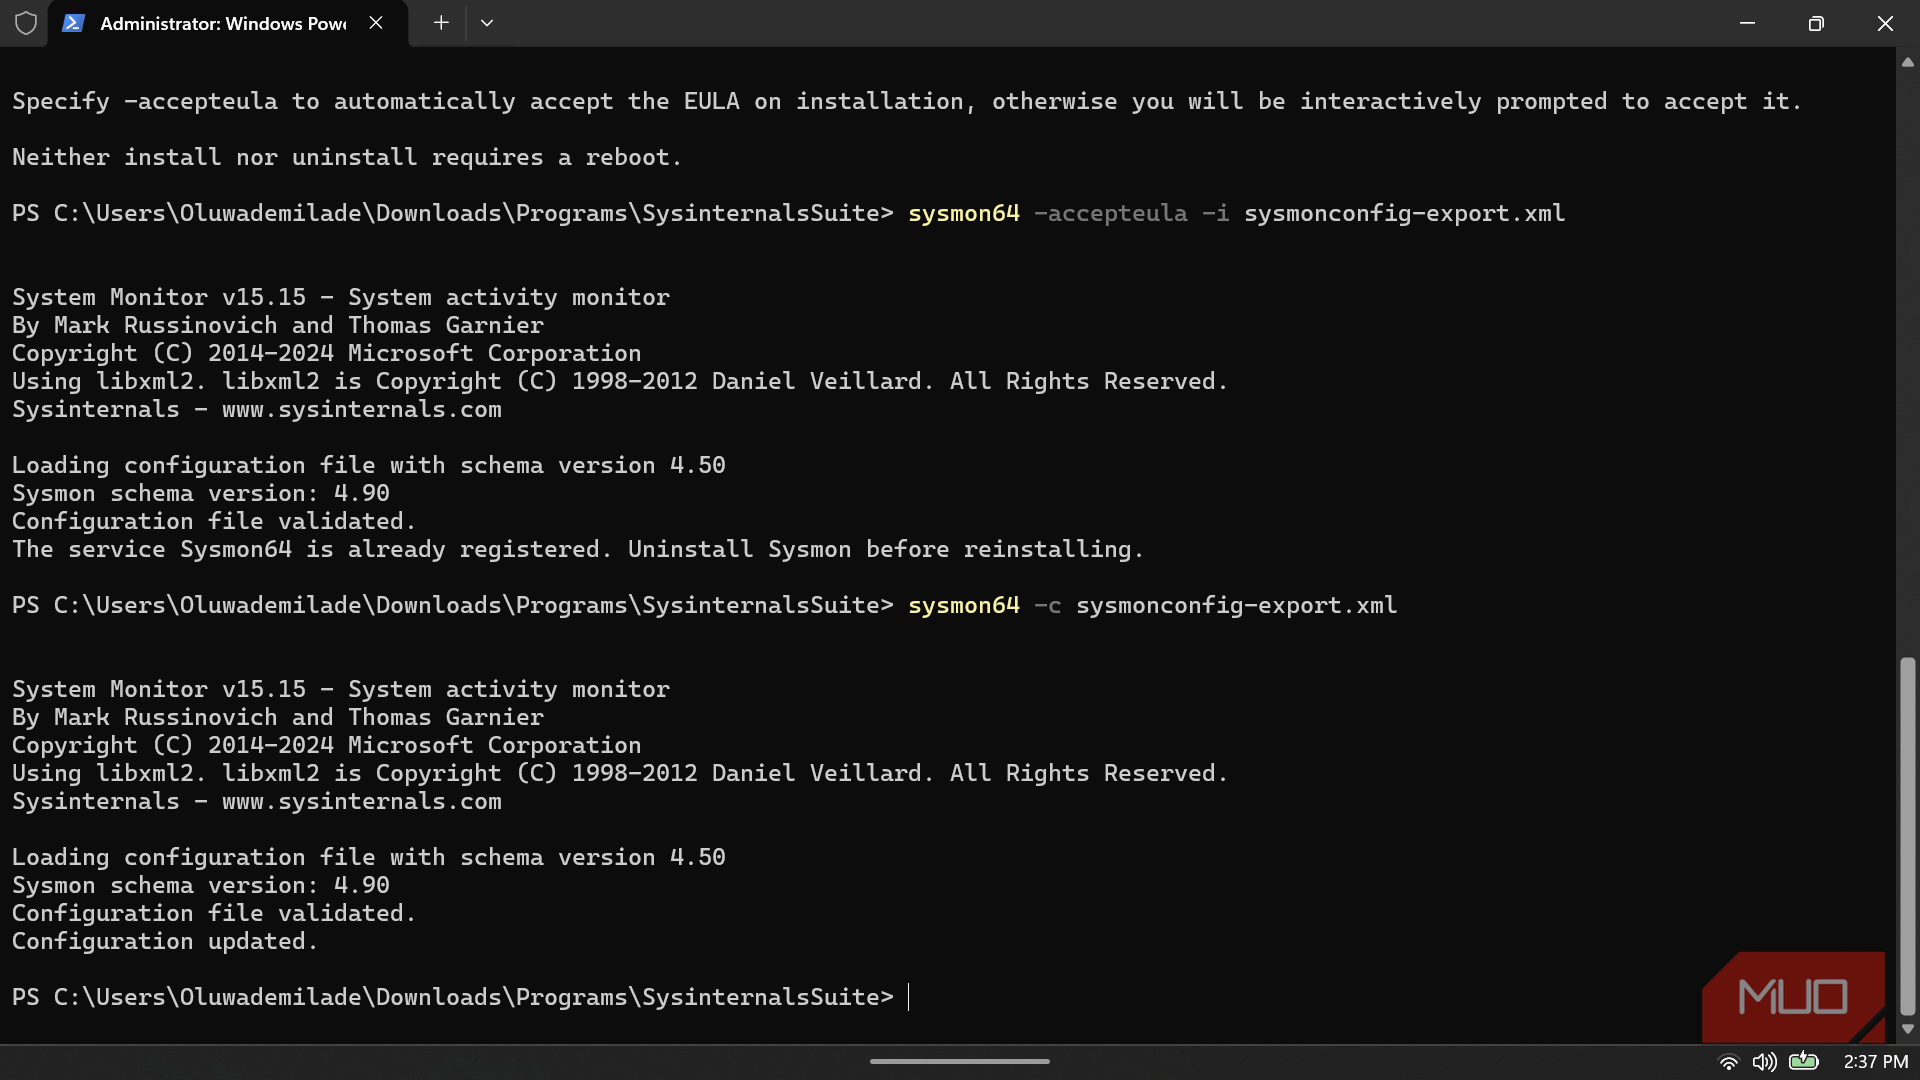Click the admin shield icon in title bar
1920x1080 pixels.
point(26,23)
